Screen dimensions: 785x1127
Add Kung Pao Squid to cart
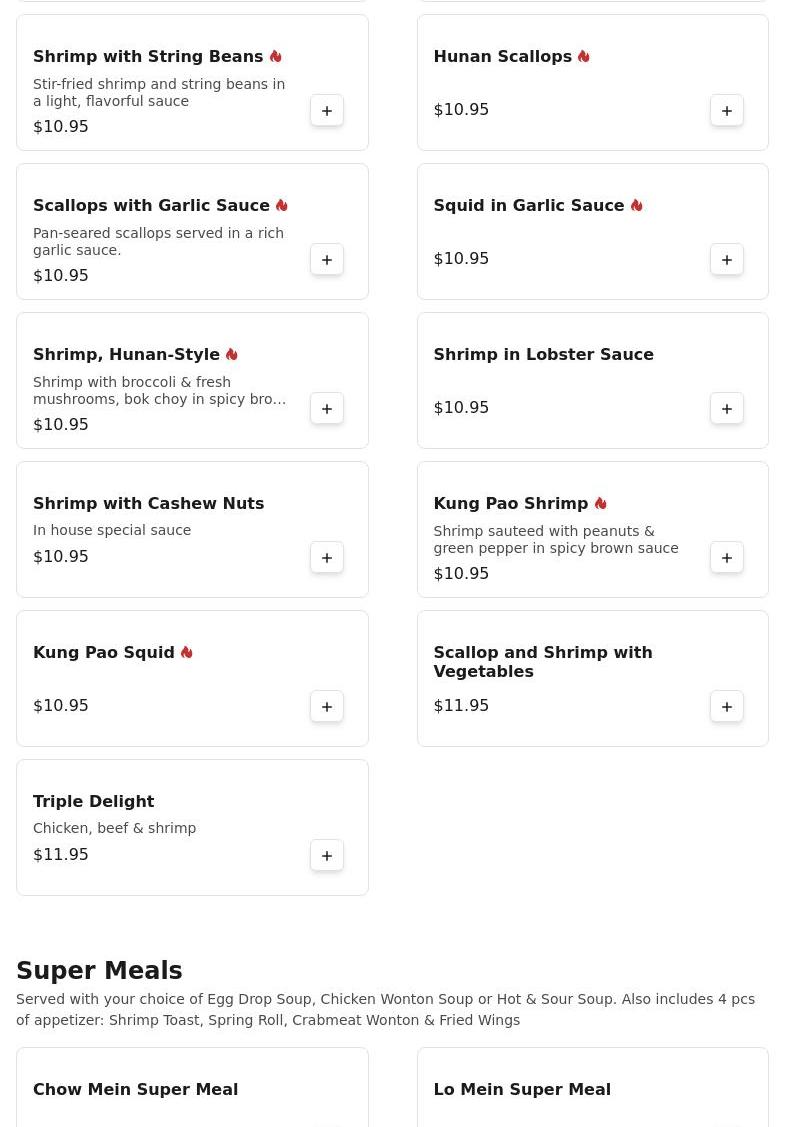tap(327, 707)
